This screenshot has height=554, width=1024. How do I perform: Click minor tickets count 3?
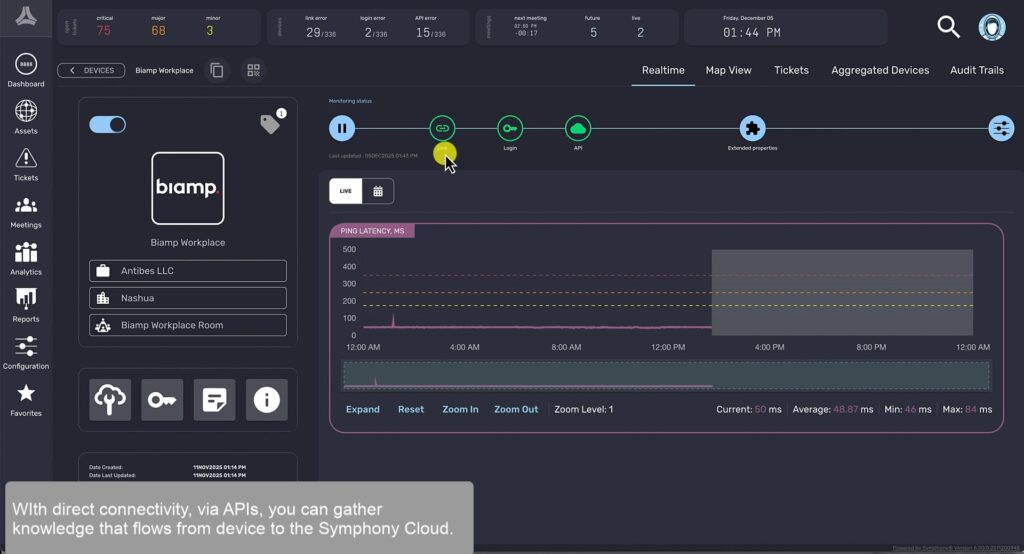[x=210, y=31]
